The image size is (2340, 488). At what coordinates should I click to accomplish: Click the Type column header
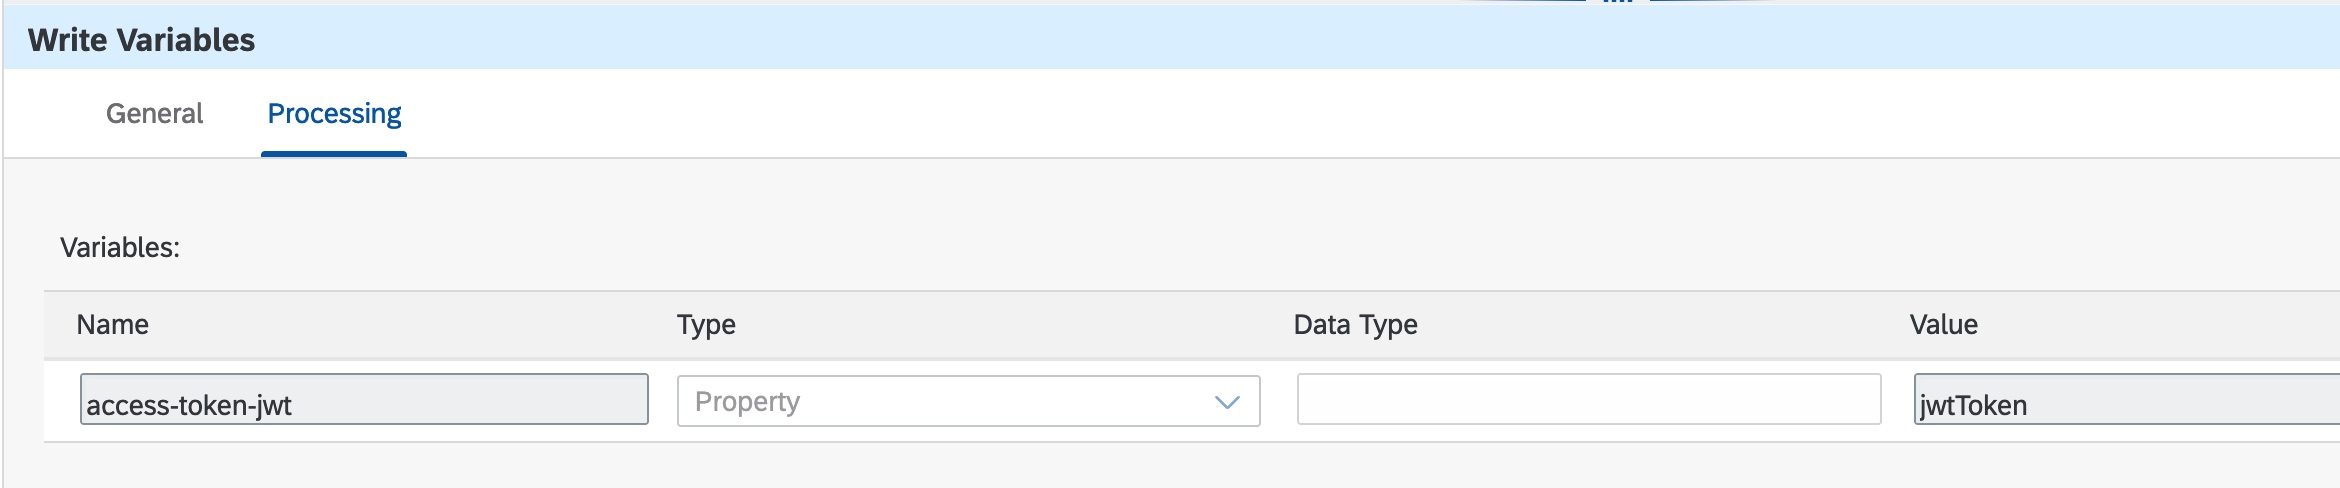pyautogui.click(x=706, y=325)
